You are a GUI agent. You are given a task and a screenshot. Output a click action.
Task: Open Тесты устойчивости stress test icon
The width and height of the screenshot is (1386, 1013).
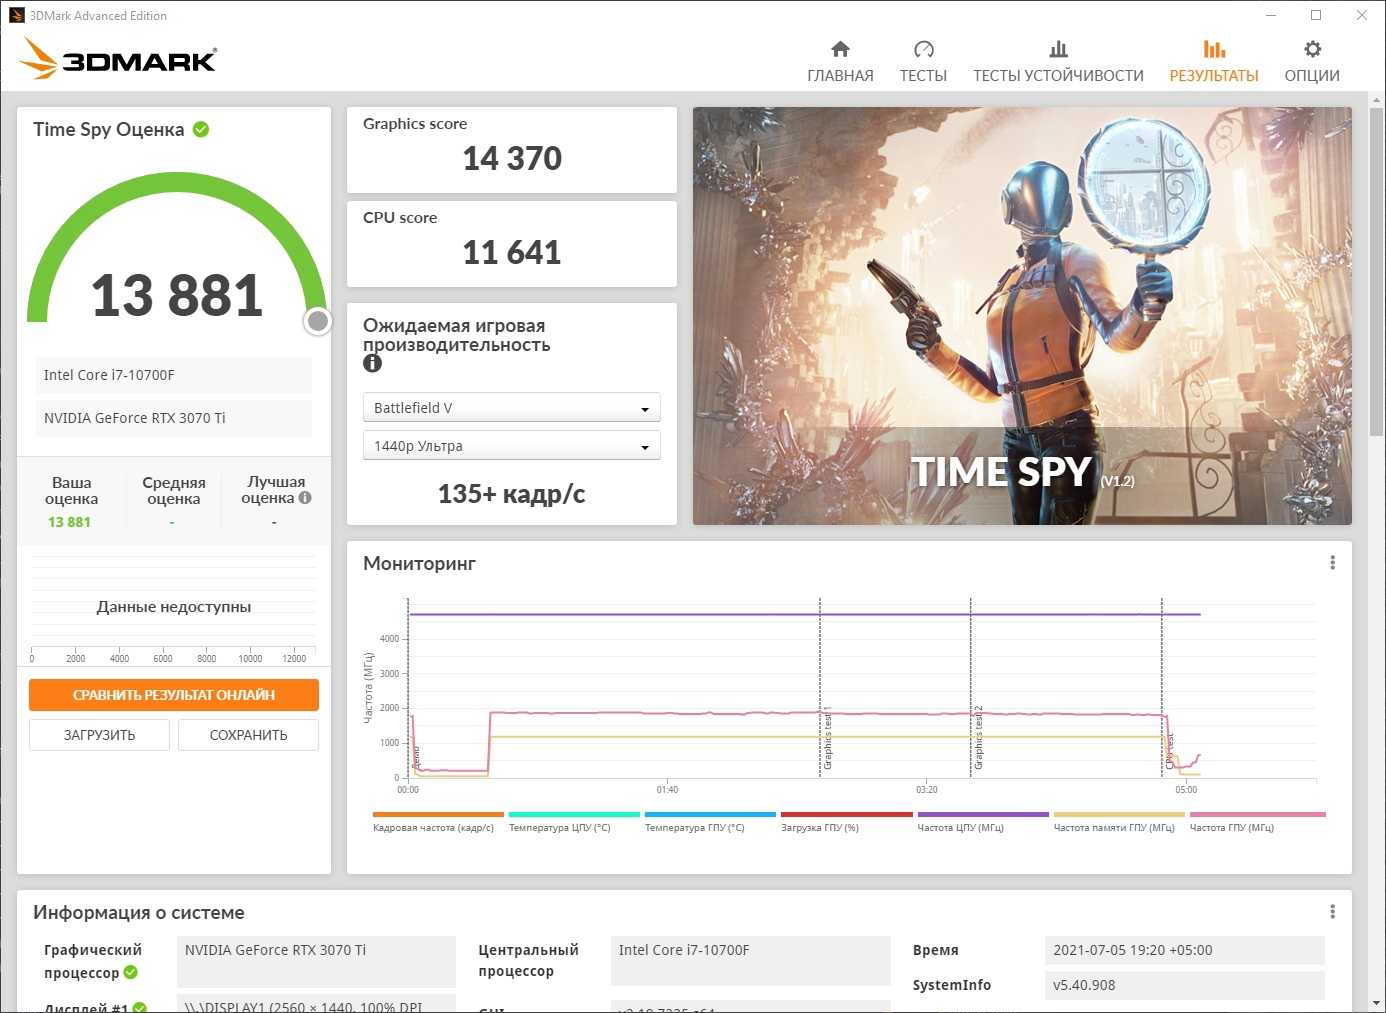pyautogui.click(x=1058, y=49)
